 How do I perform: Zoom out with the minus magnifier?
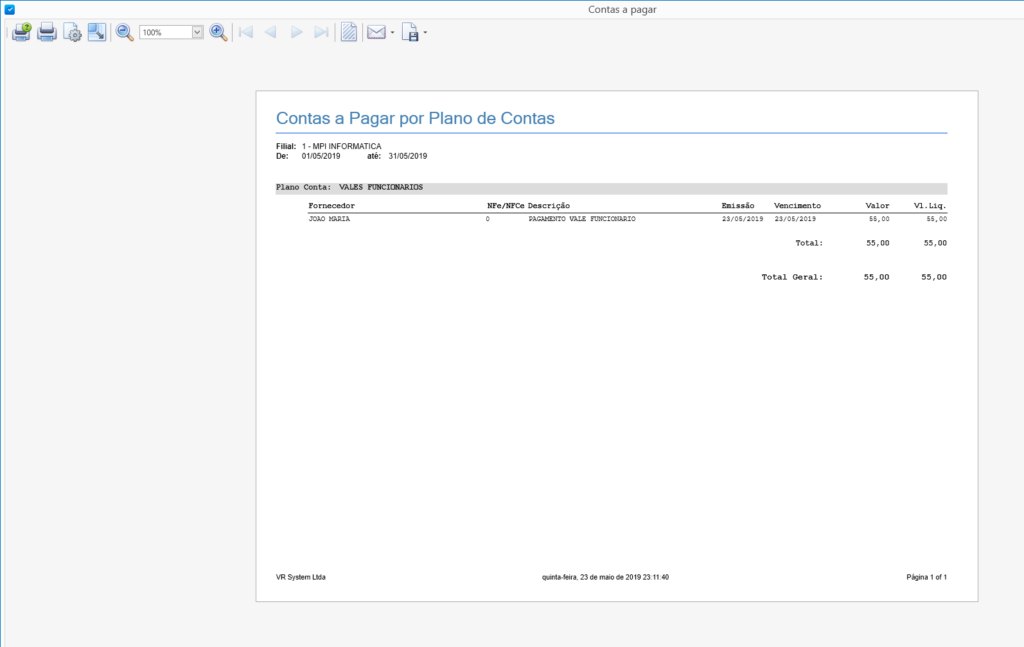pos(125,32)
